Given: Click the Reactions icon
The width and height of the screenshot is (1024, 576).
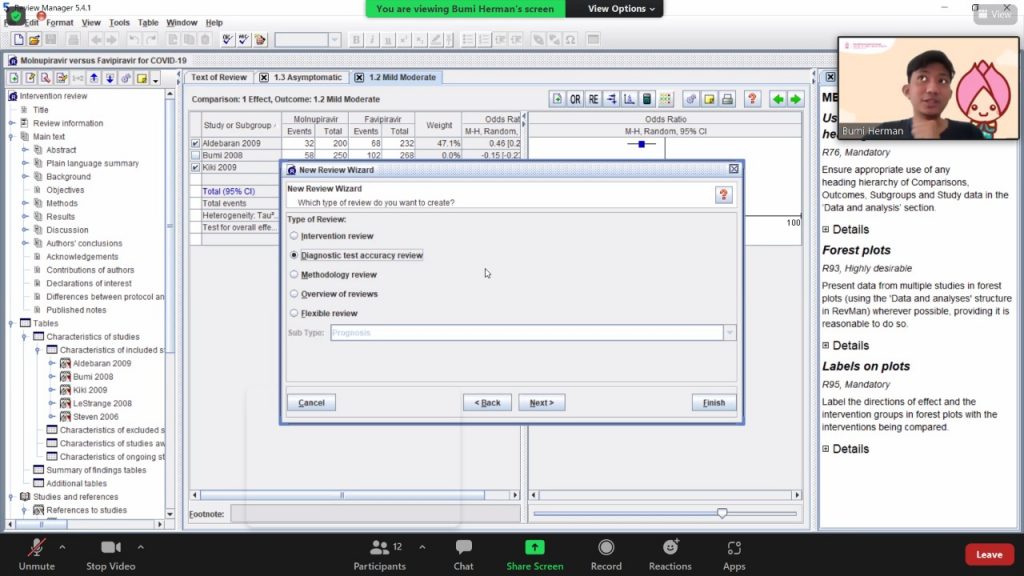Looking at the screenshot, I should (x=670, y=548).
